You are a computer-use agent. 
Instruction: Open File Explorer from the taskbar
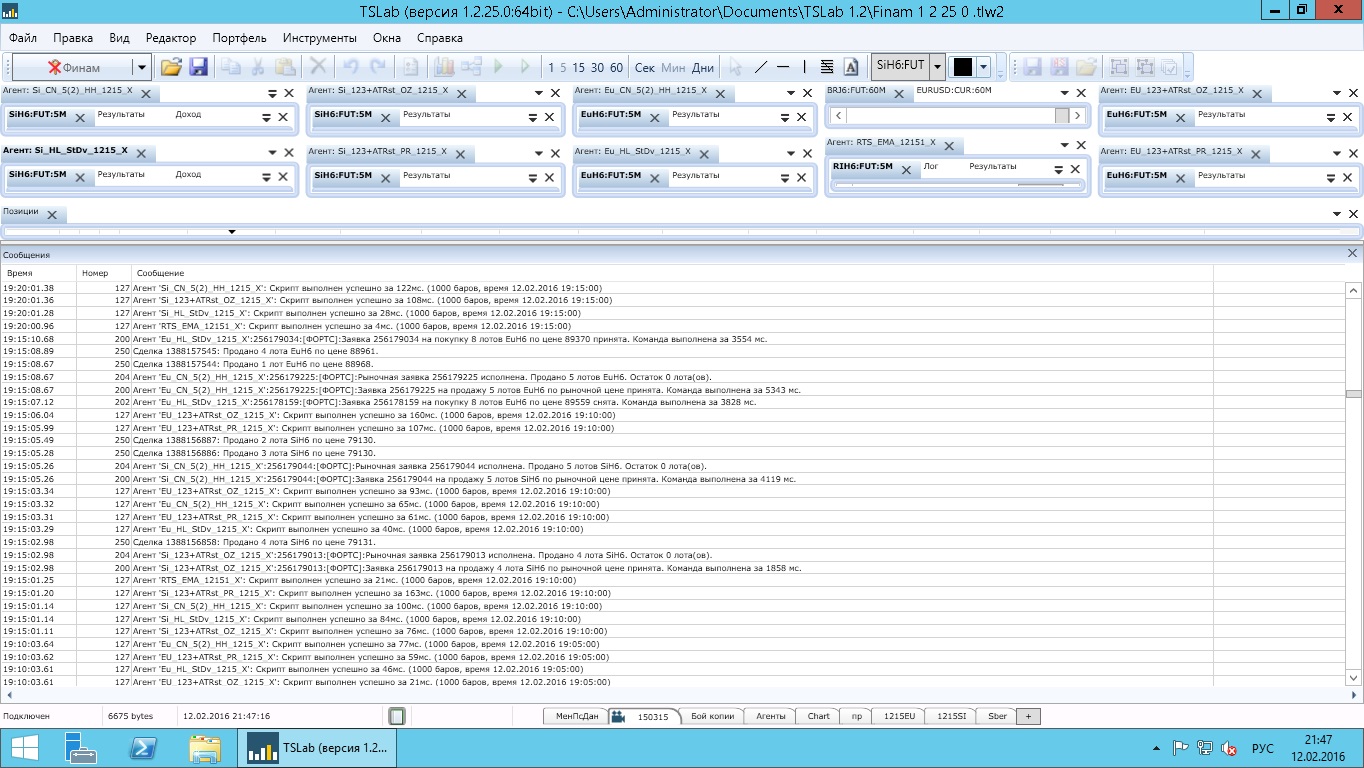click(205, 747)
